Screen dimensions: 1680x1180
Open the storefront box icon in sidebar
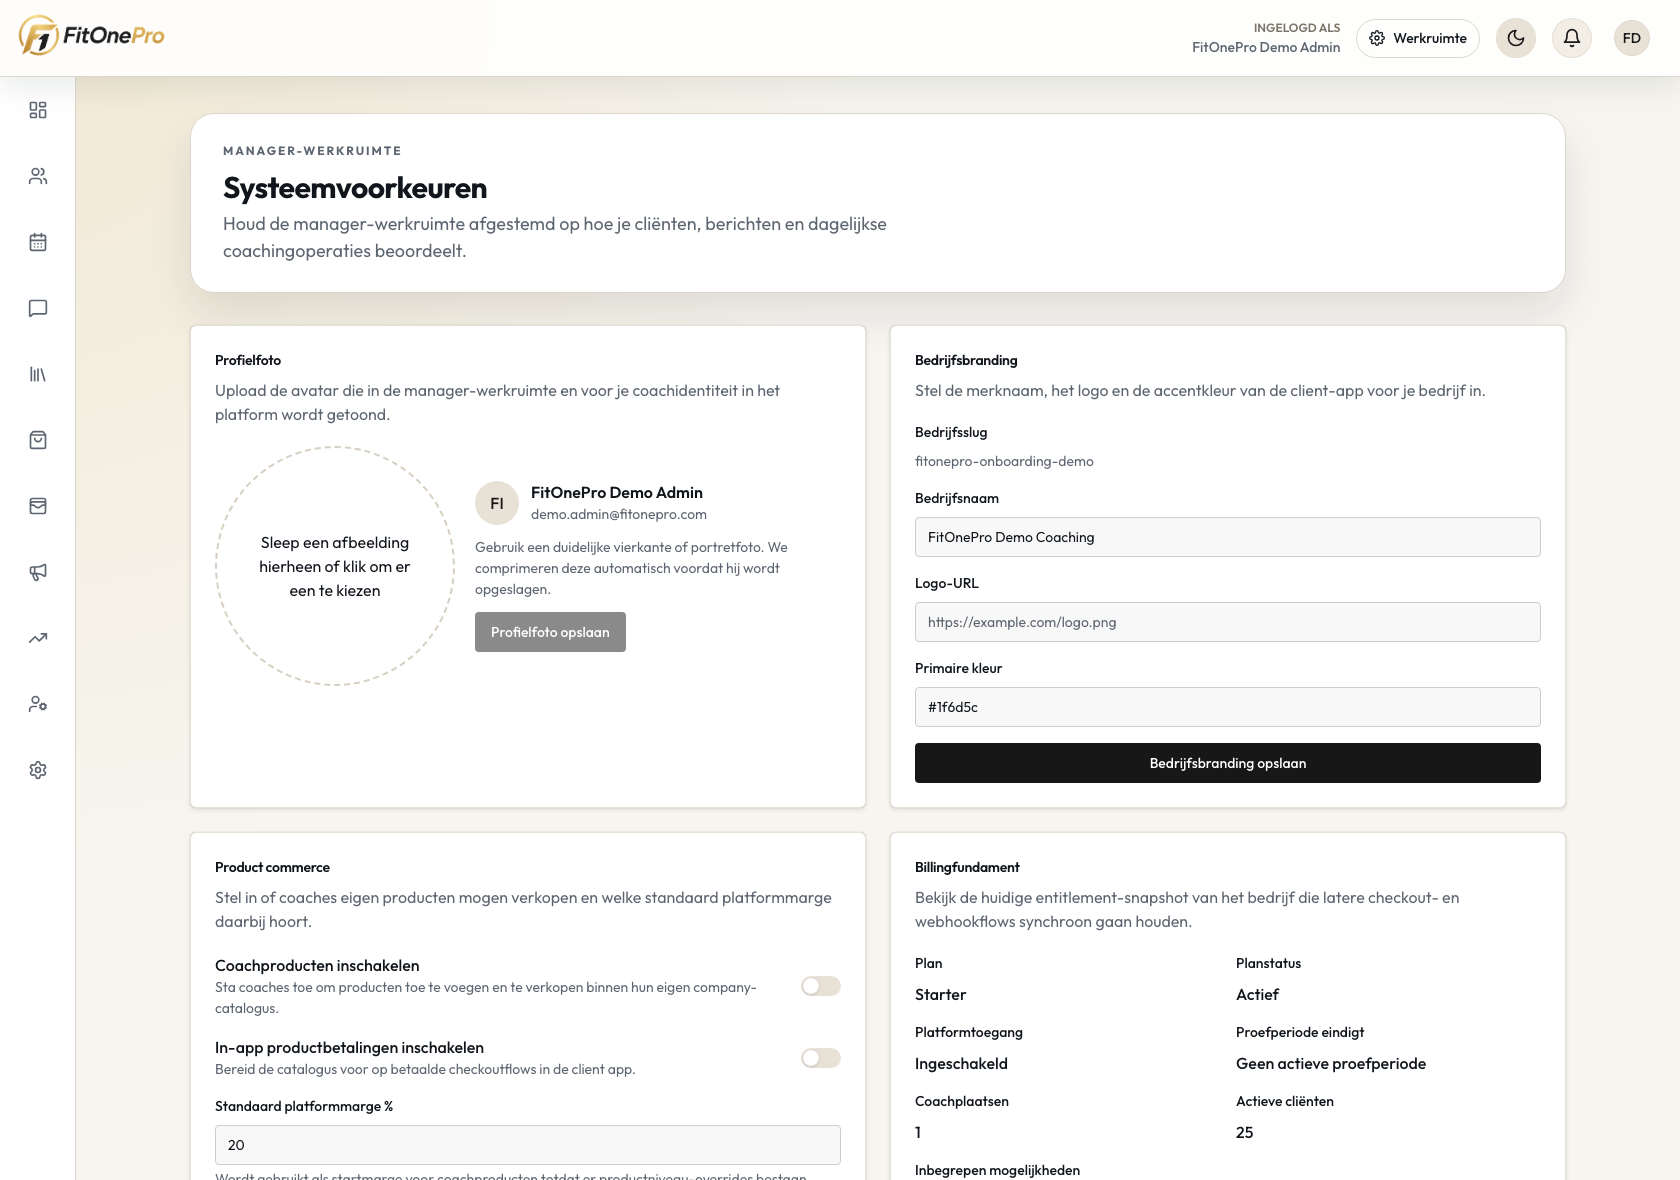[x=38, y=506]
